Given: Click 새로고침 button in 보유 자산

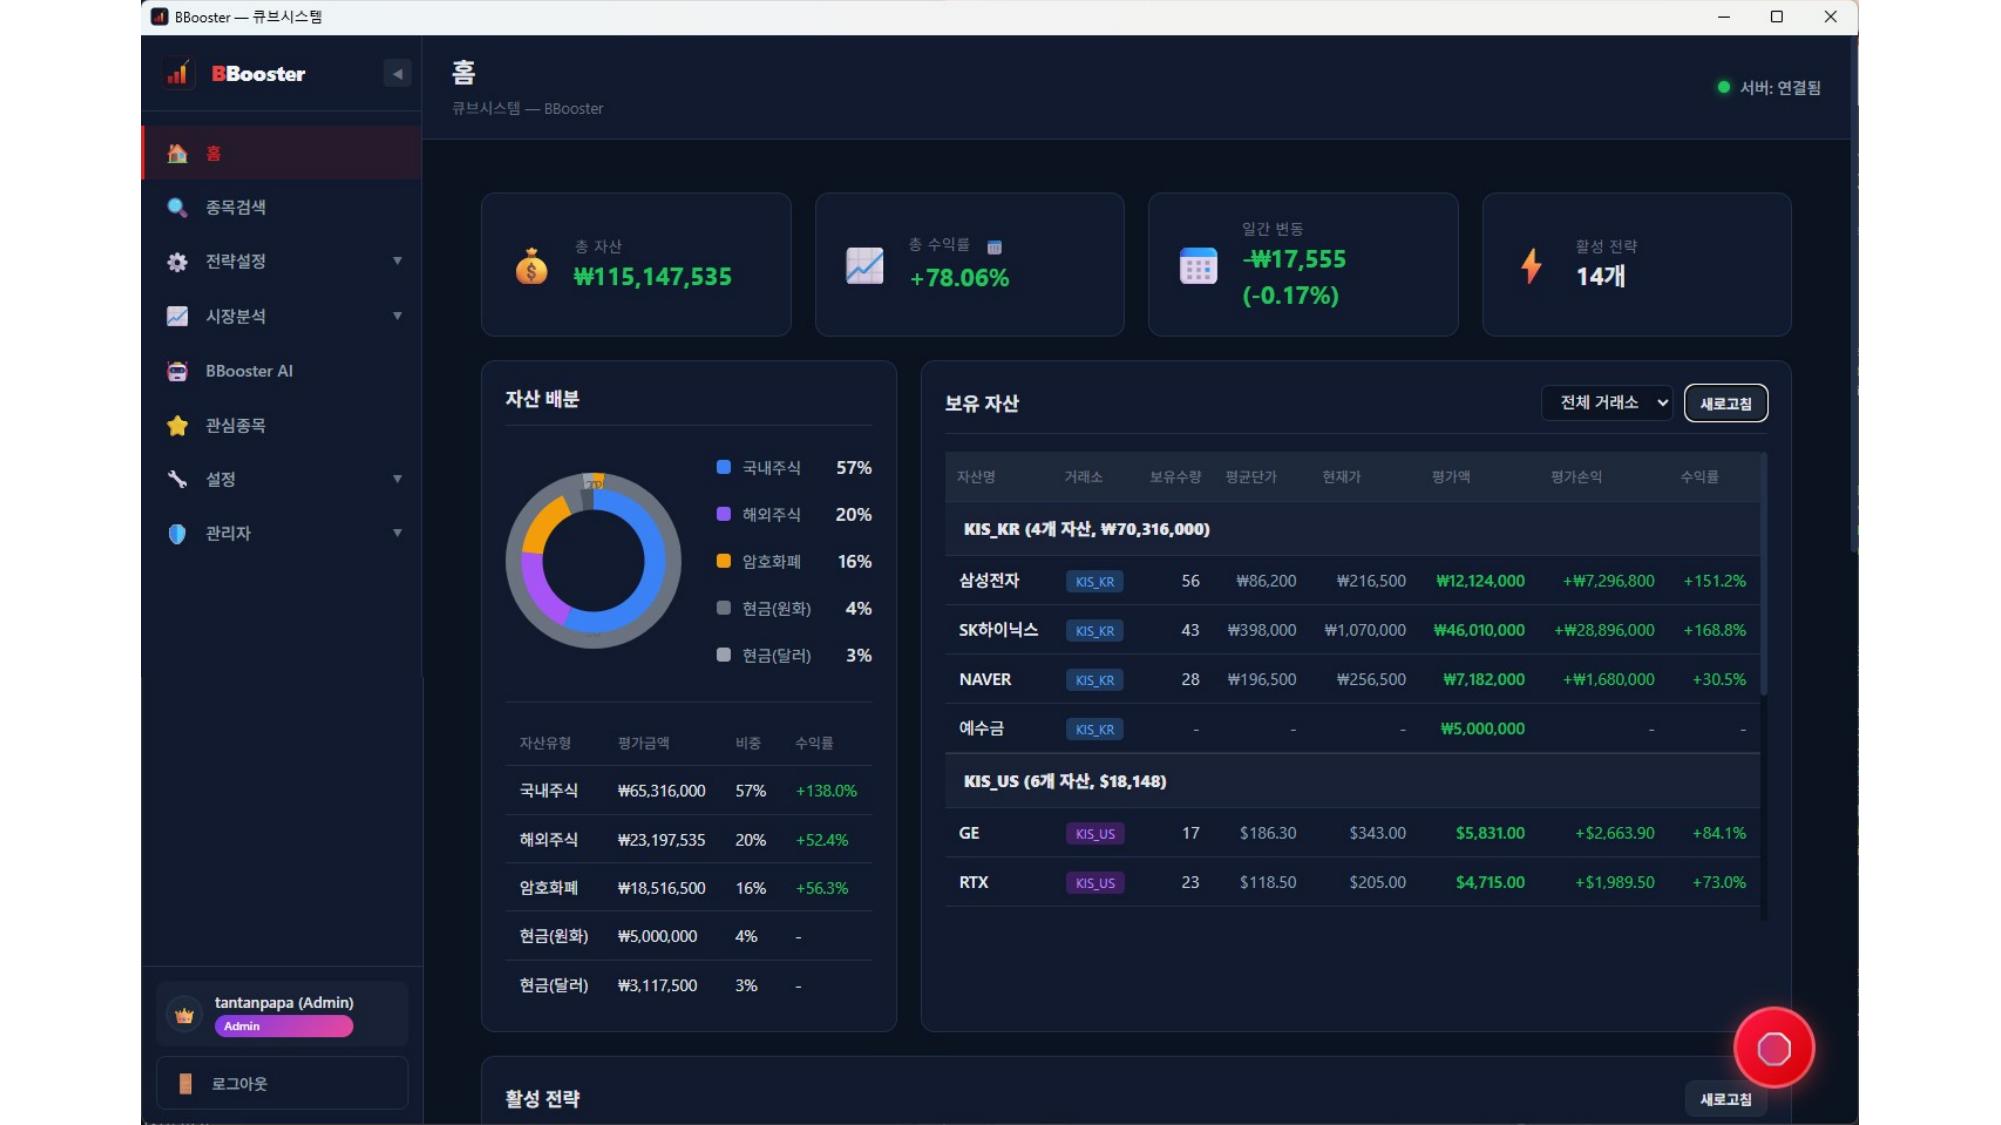Looking at the screenshot, I should pyautogui.click(x=1725, y=404).
